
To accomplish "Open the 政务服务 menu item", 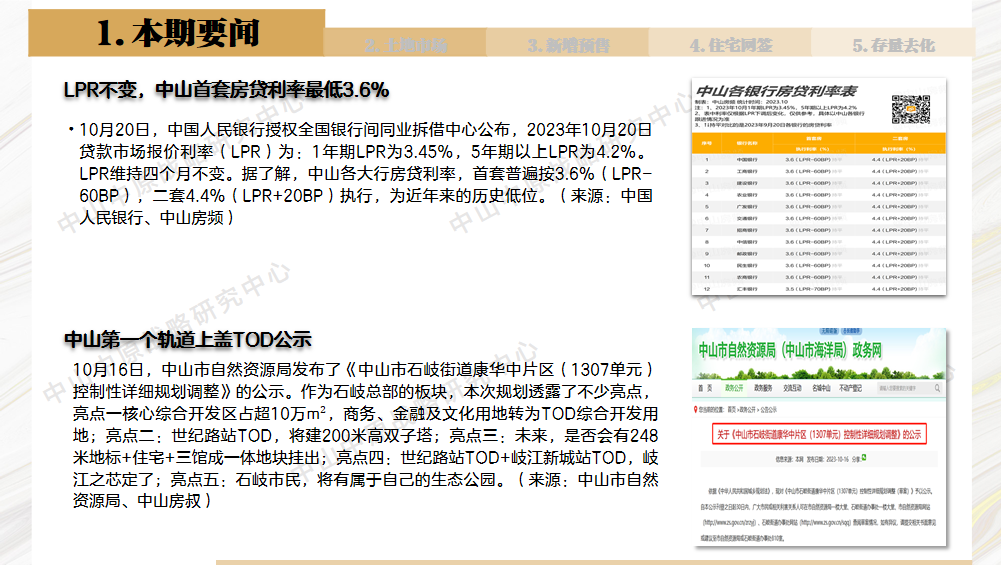I will (x=764, y=386).
